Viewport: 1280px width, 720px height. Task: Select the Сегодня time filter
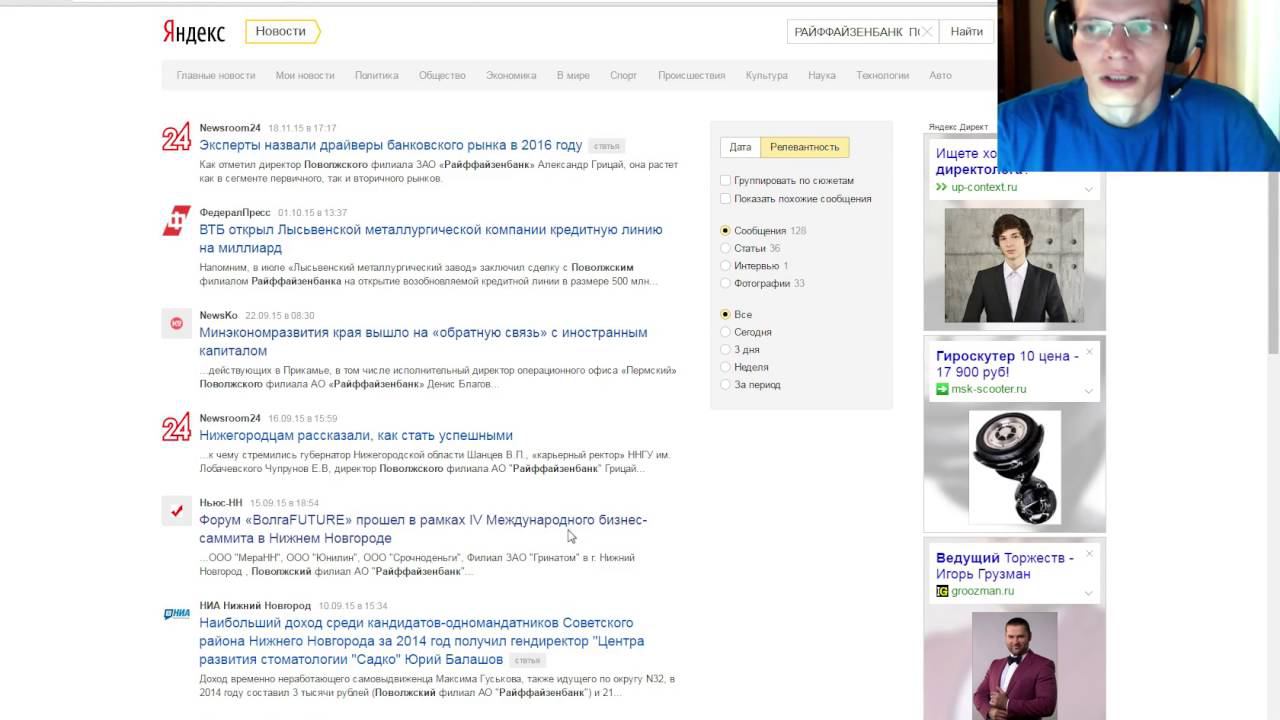pyautogui.click(x=726, y=332)
